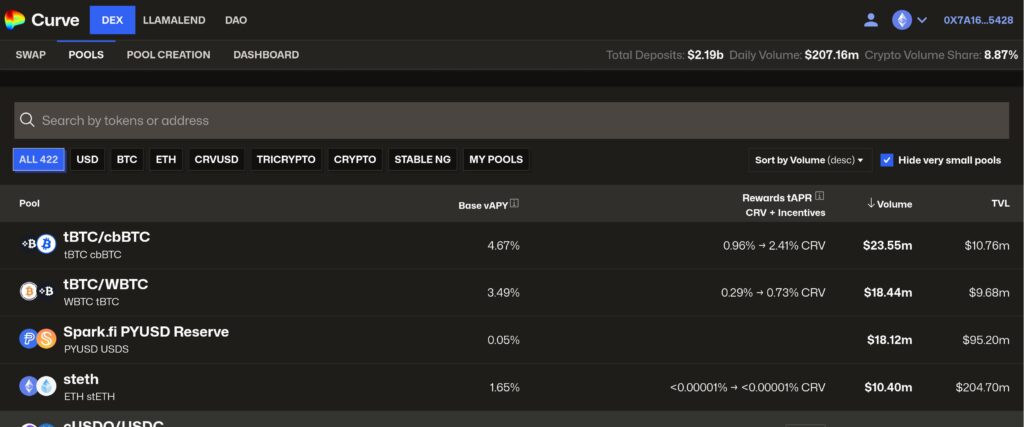The image size is (1024, 427).
Task: Toggle the Hide very small pools checkbox
Action: pyautogui.click(x=887, y=160)
